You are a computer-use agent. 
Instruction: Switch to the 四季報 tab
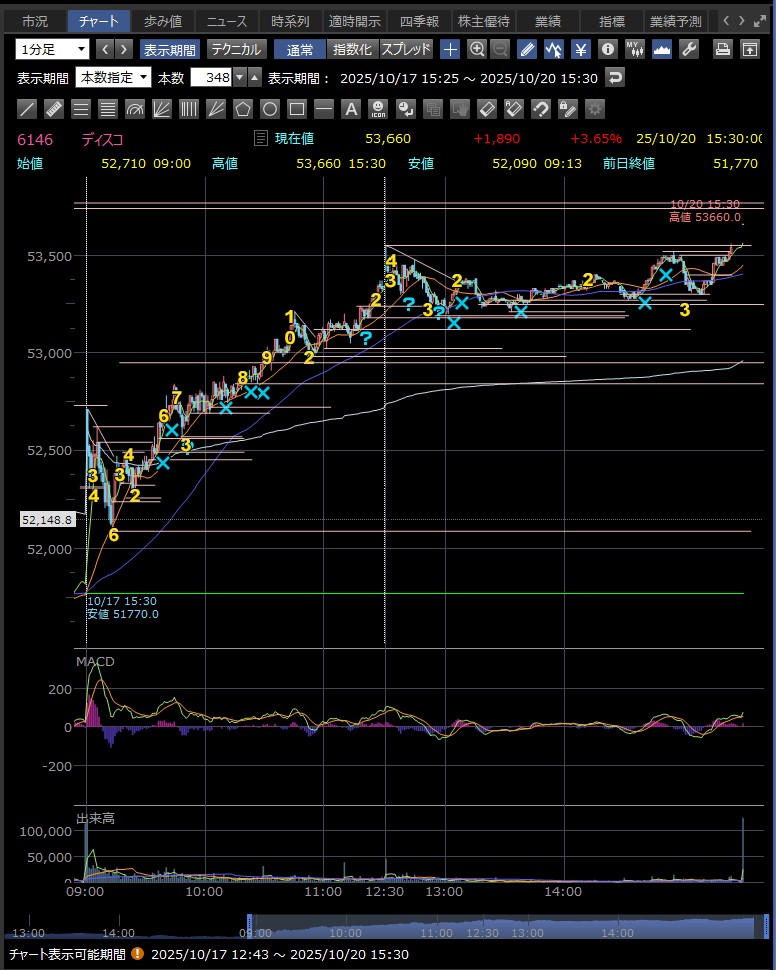coord(419,21)
